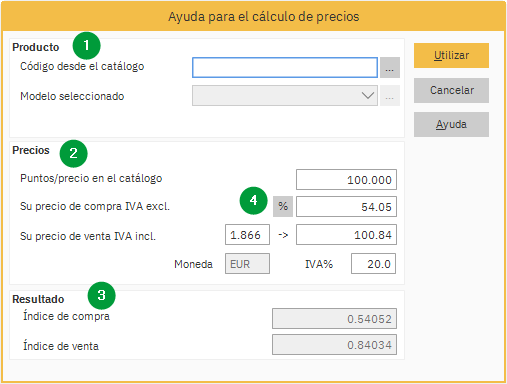Viewport: 507px width, 384px height.
Task: Click the sale factor field showing 1.866
Action: coord(247,235)
